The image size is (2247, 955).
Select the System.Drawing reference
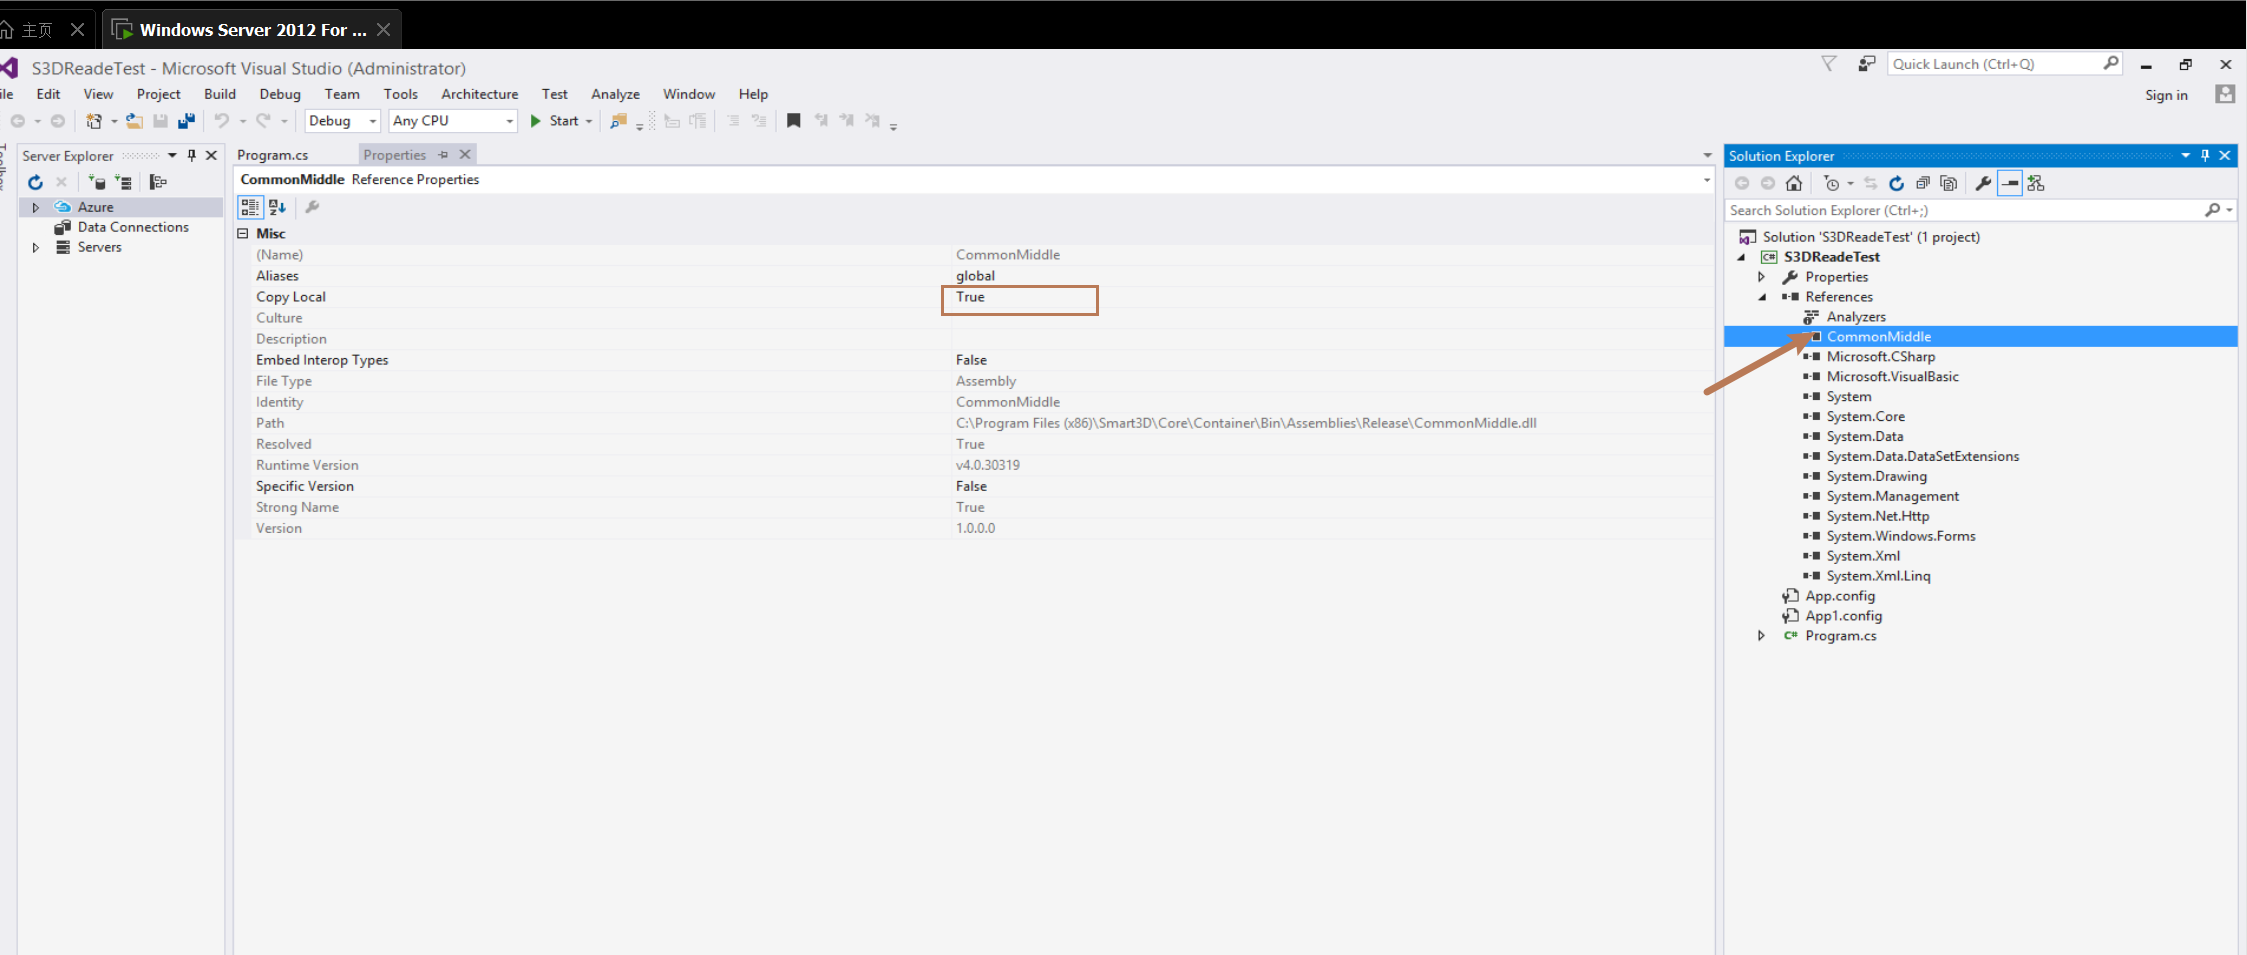pyautogui.click(x=1876, y=476)
